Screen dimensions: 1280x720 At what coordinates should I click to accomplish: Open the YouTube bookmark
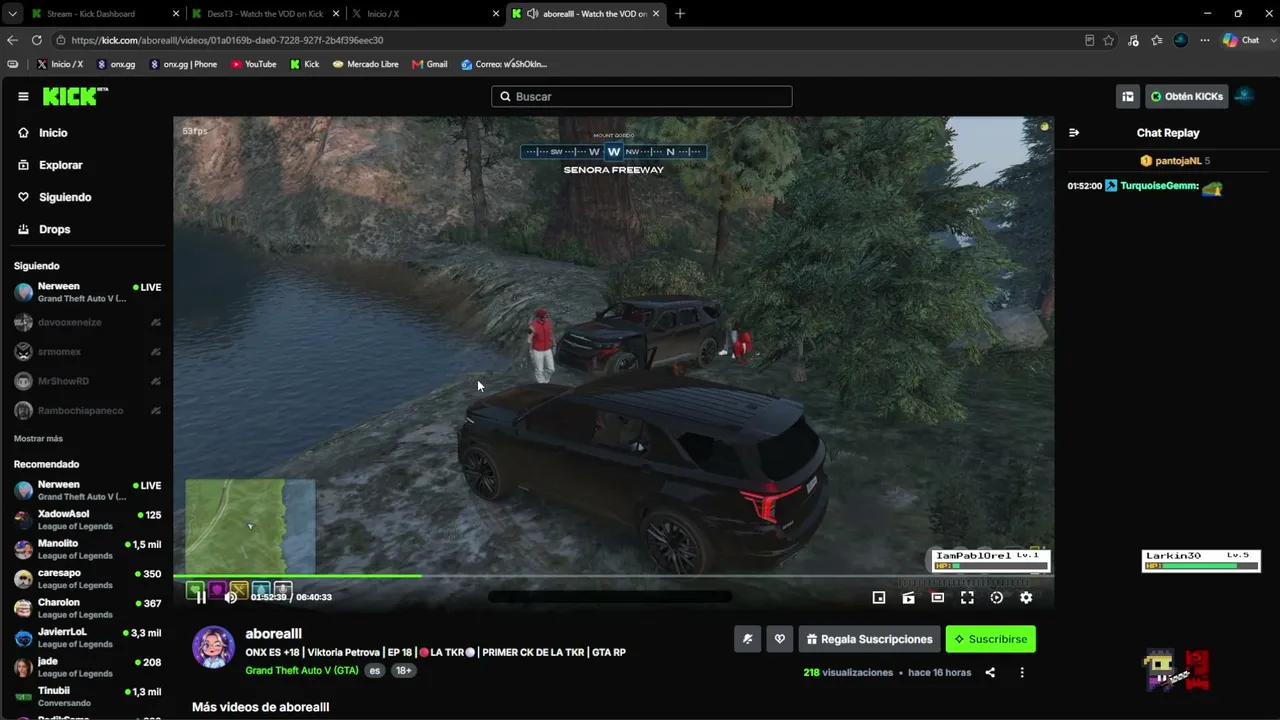(x=254, y=64)
